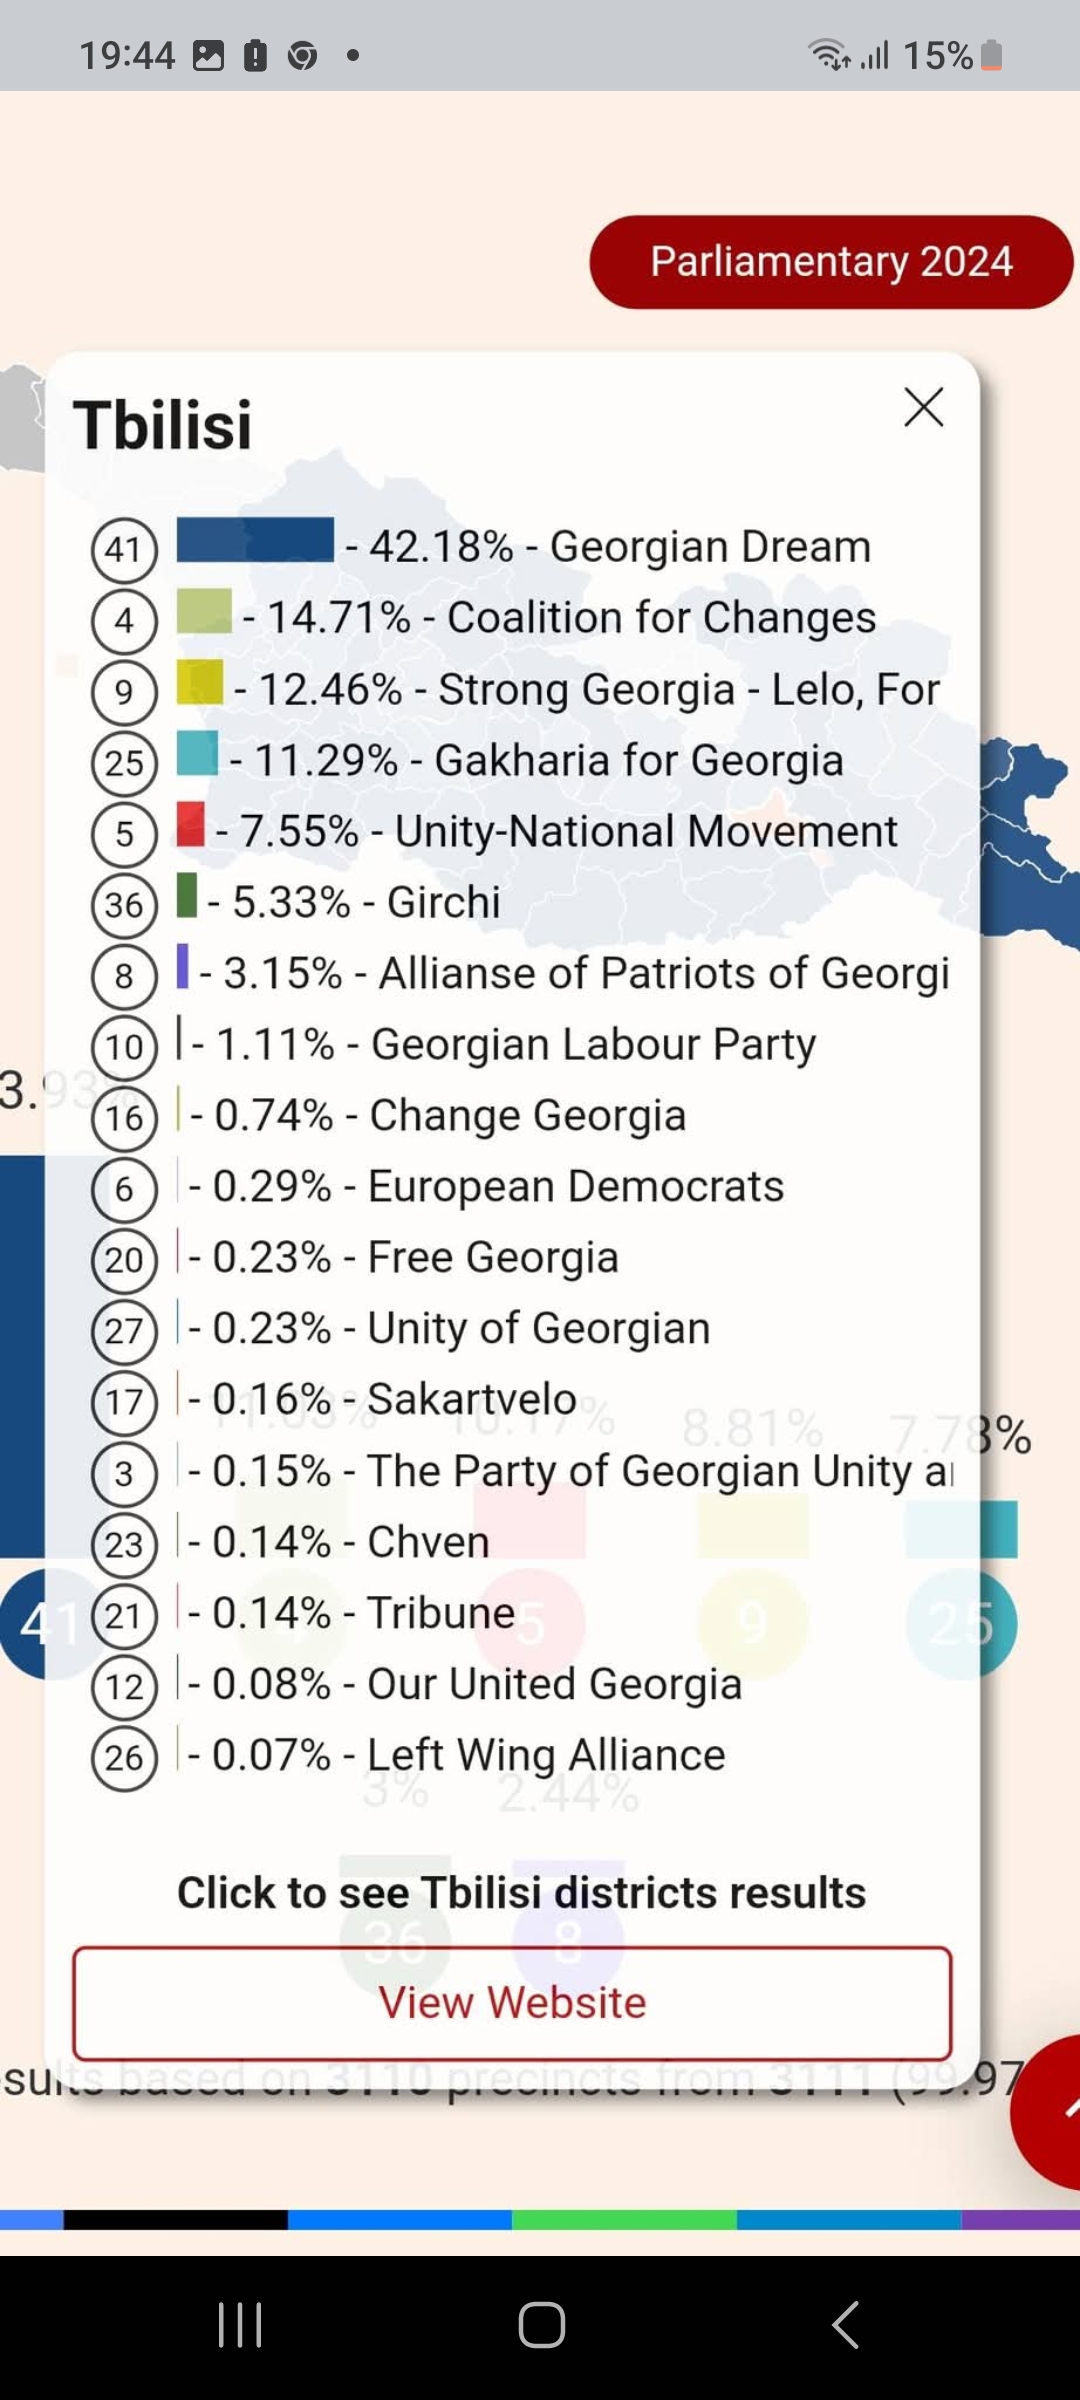Tap party number 4 circle icon
This screenshot has width=1080, height=2400.
pos(124,621)
